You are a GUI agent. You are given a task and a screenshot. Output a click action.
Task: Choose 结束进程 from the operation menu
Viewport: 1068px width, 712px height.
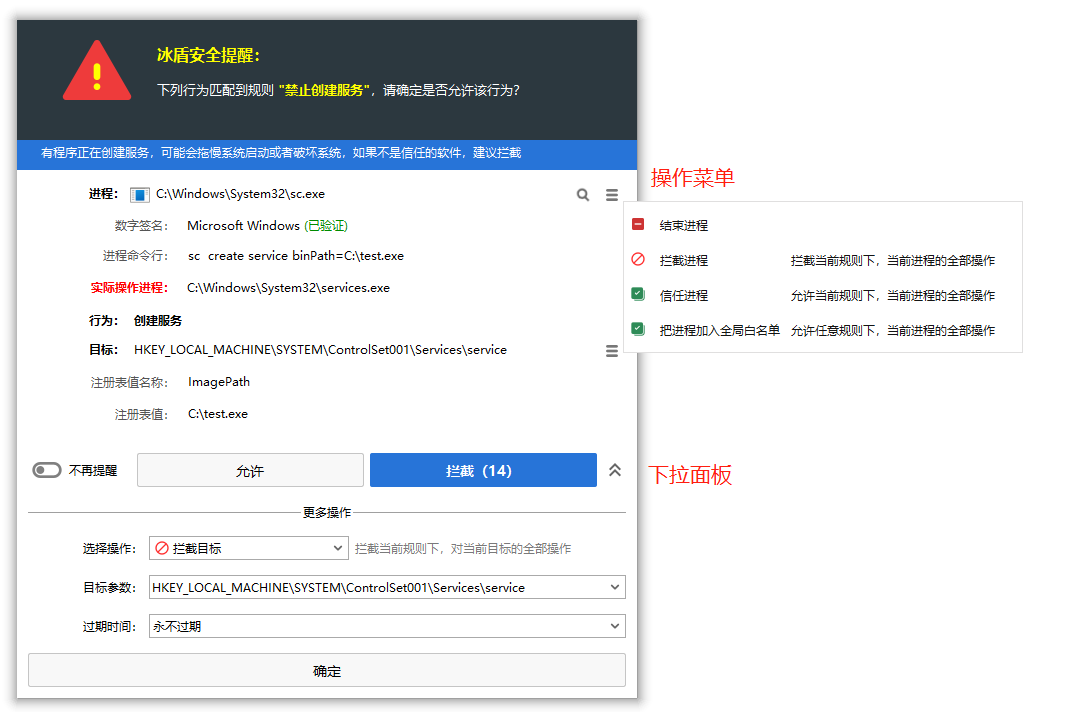click(x=684, y=226)
